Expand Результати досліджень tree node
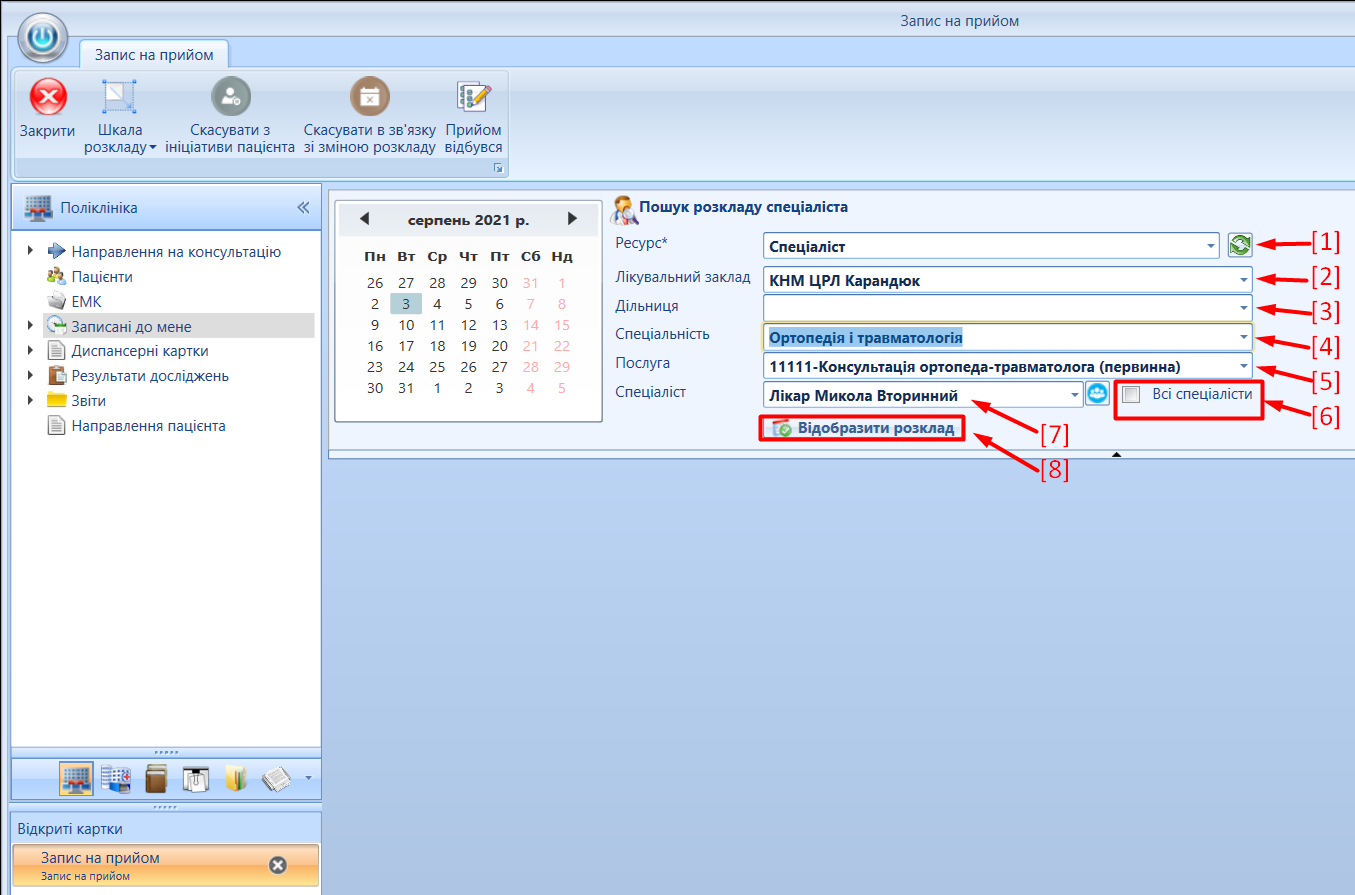The image size is (1355, 895). point(30,376)
